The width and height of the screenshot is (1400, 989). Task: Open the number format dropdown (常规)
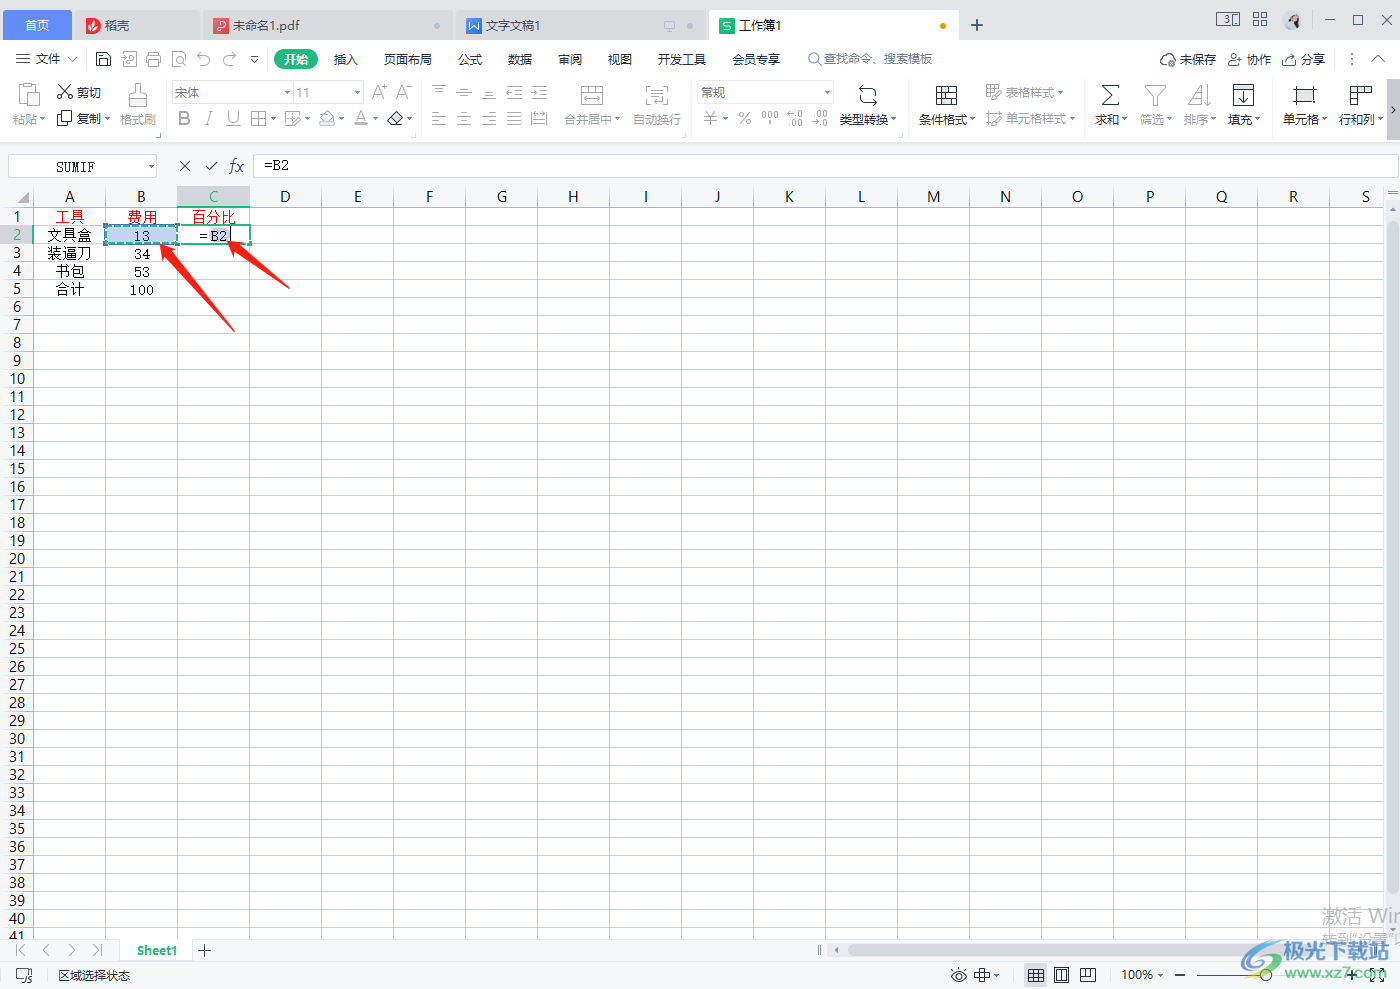click(827, 92)
